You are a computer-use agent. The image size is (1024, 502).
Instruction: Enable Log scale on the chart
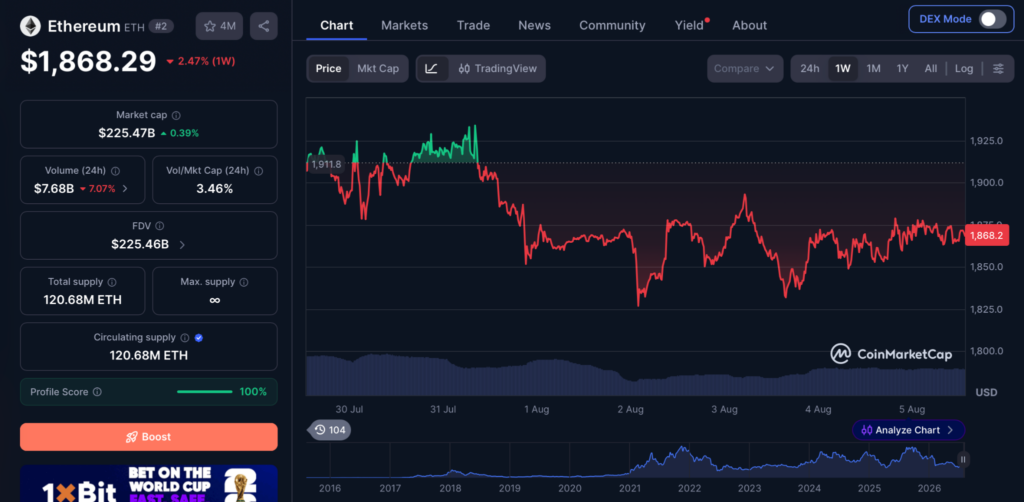(x=964, y=69)
